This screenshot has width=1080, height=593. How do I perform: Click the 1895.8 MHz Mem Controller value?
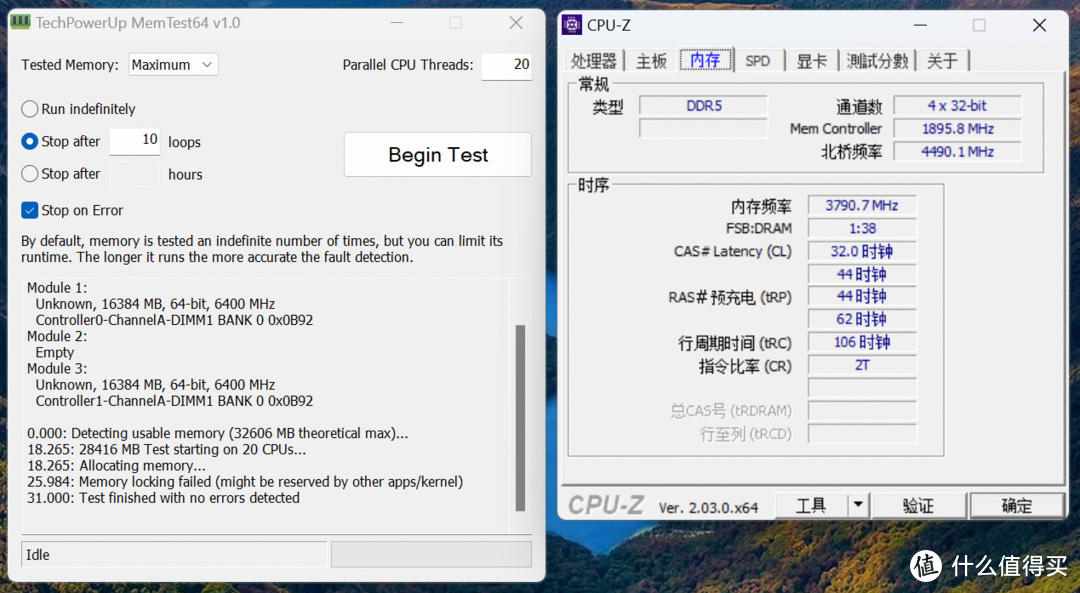click(957, 129)
